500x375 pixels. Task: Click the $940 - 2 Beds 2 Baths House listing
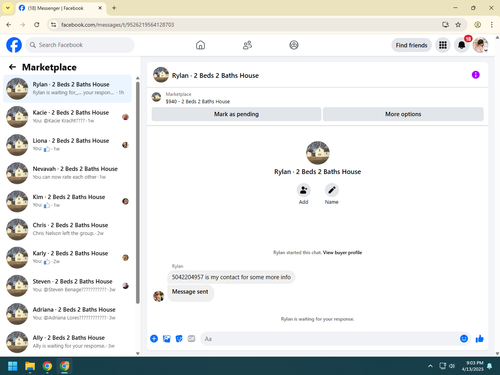[x=198, y=101]
